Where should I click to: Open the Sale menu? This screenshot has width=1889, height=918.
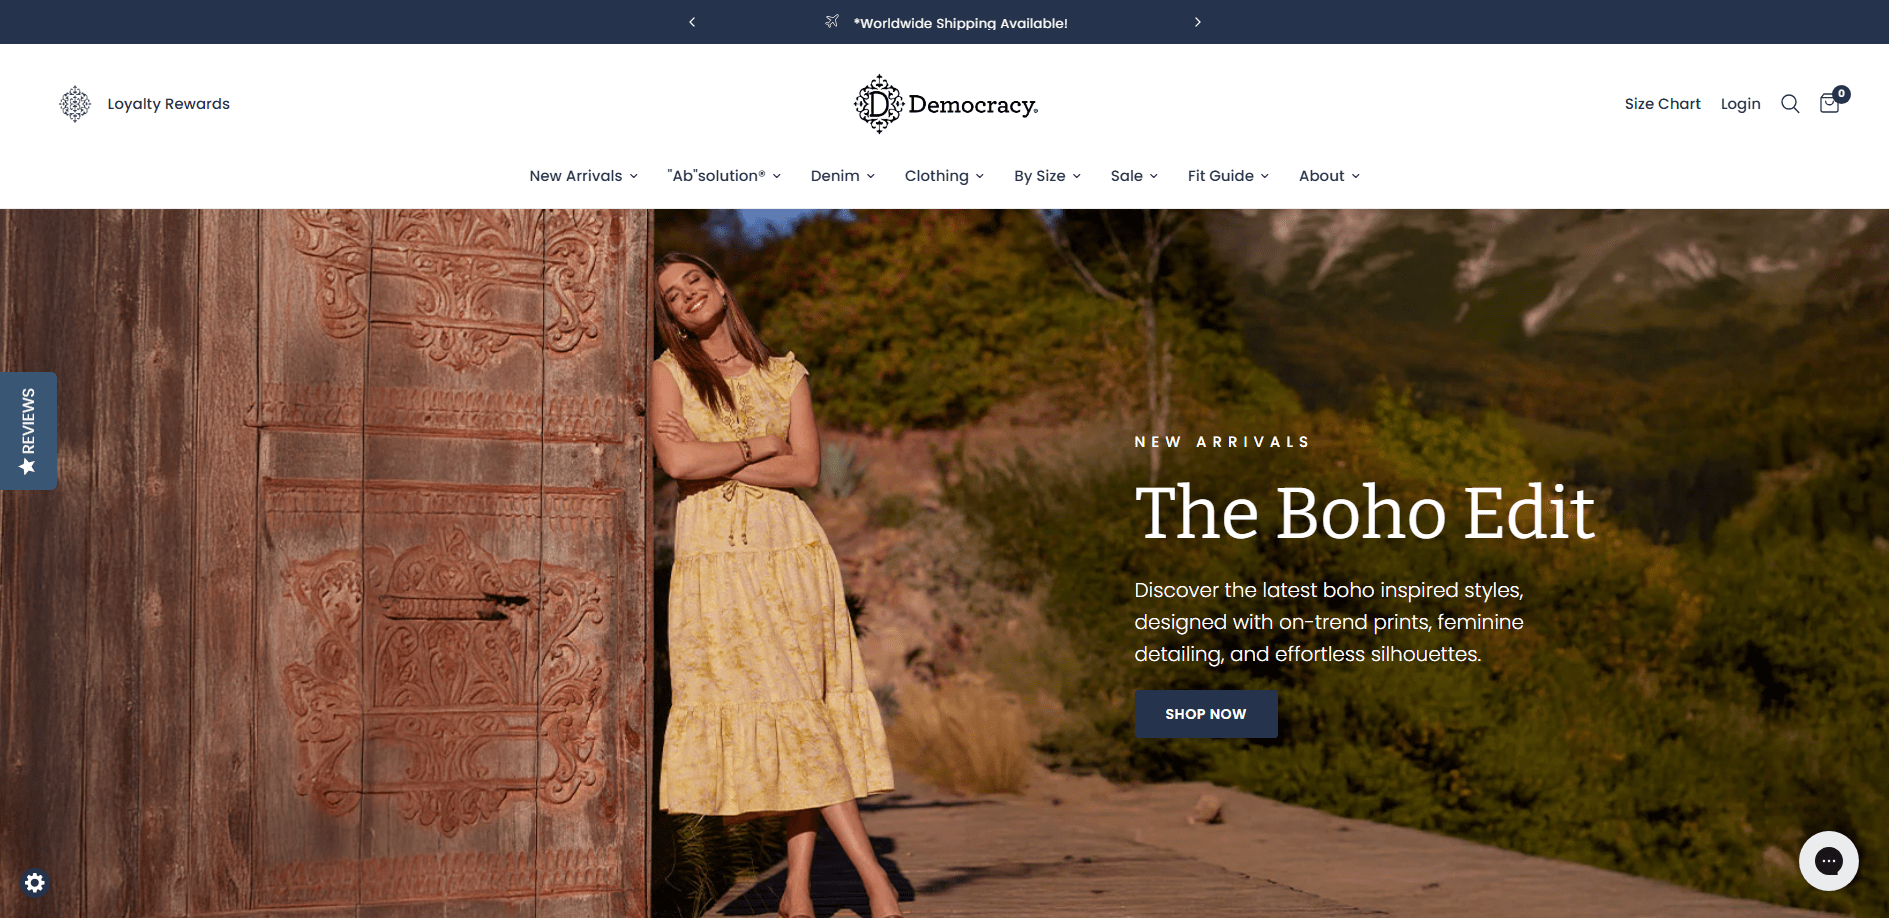point(1134,176)
